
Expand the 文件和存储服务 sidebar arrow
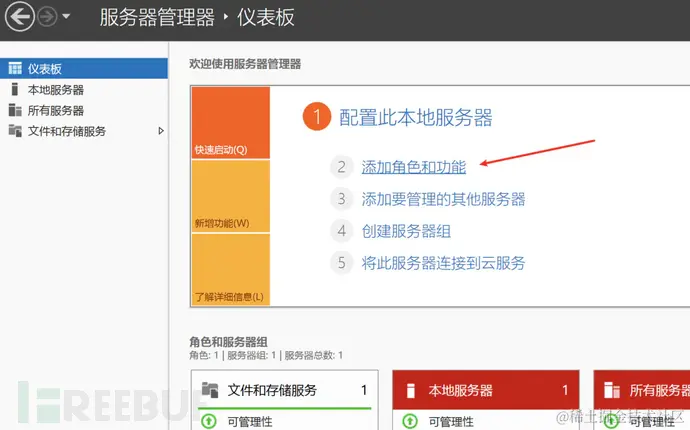pyautogui.click(x=161, y=131)
